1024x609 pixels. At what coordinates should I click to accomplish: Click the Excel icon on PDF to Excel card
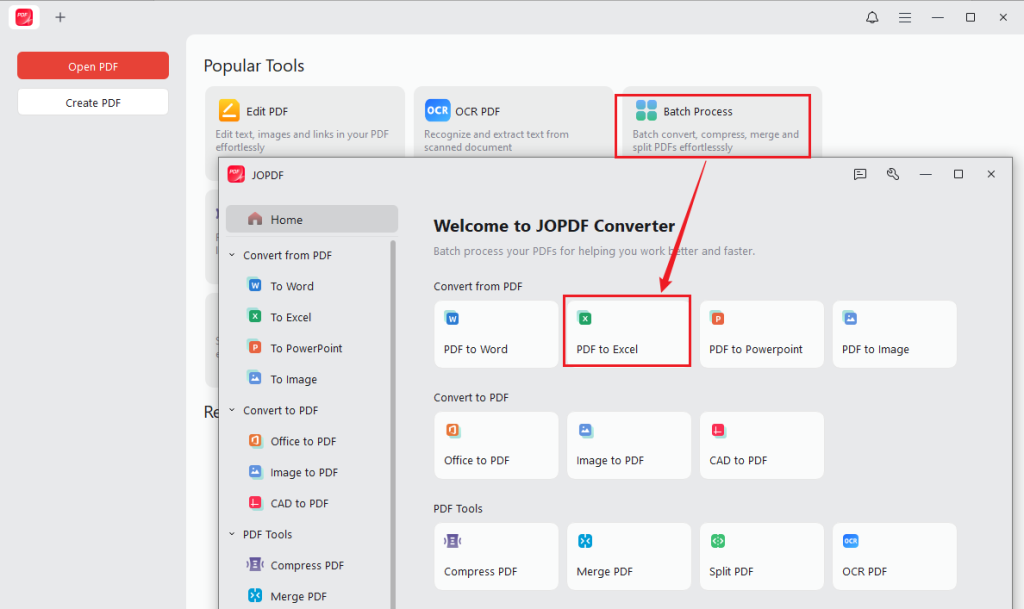tap(584, 319)
